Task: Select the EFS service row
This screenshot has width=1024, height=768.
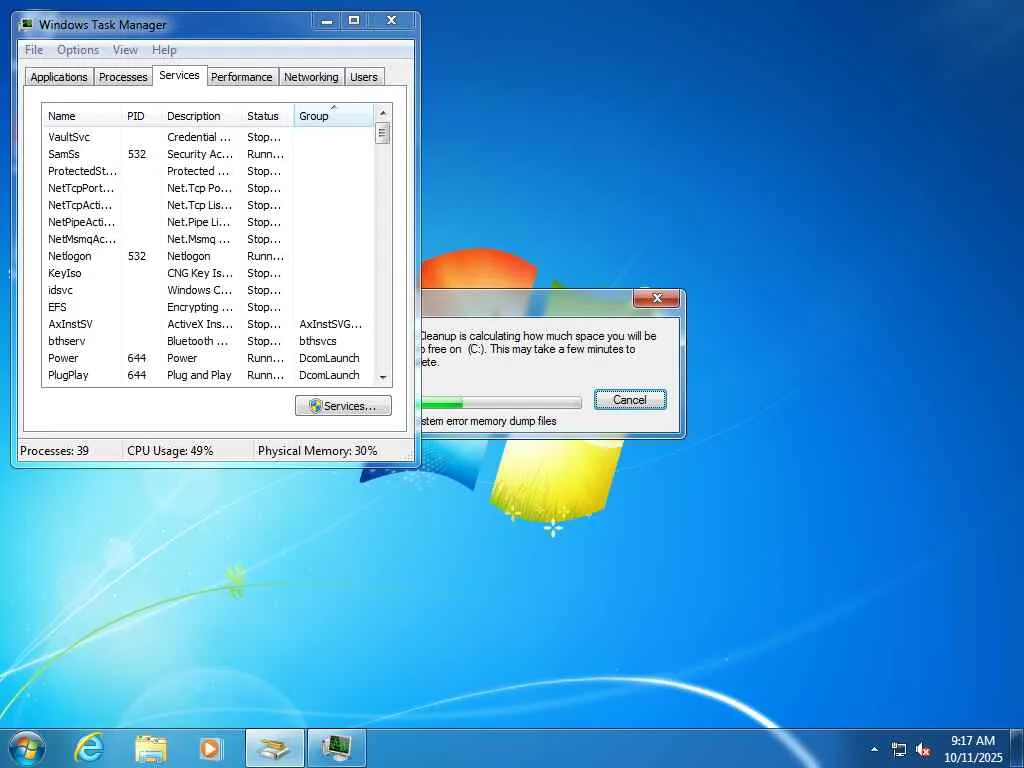Action: pyautogui.click(x=208, y=307)
